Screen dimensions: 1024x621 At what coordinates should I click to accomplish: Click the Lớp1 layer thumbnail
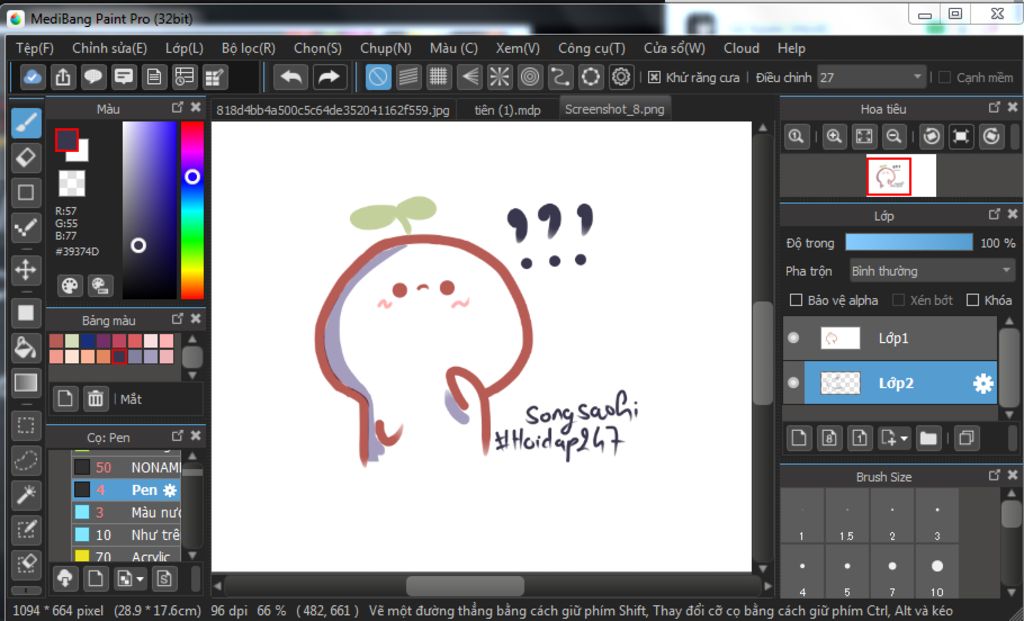point(840,338)
